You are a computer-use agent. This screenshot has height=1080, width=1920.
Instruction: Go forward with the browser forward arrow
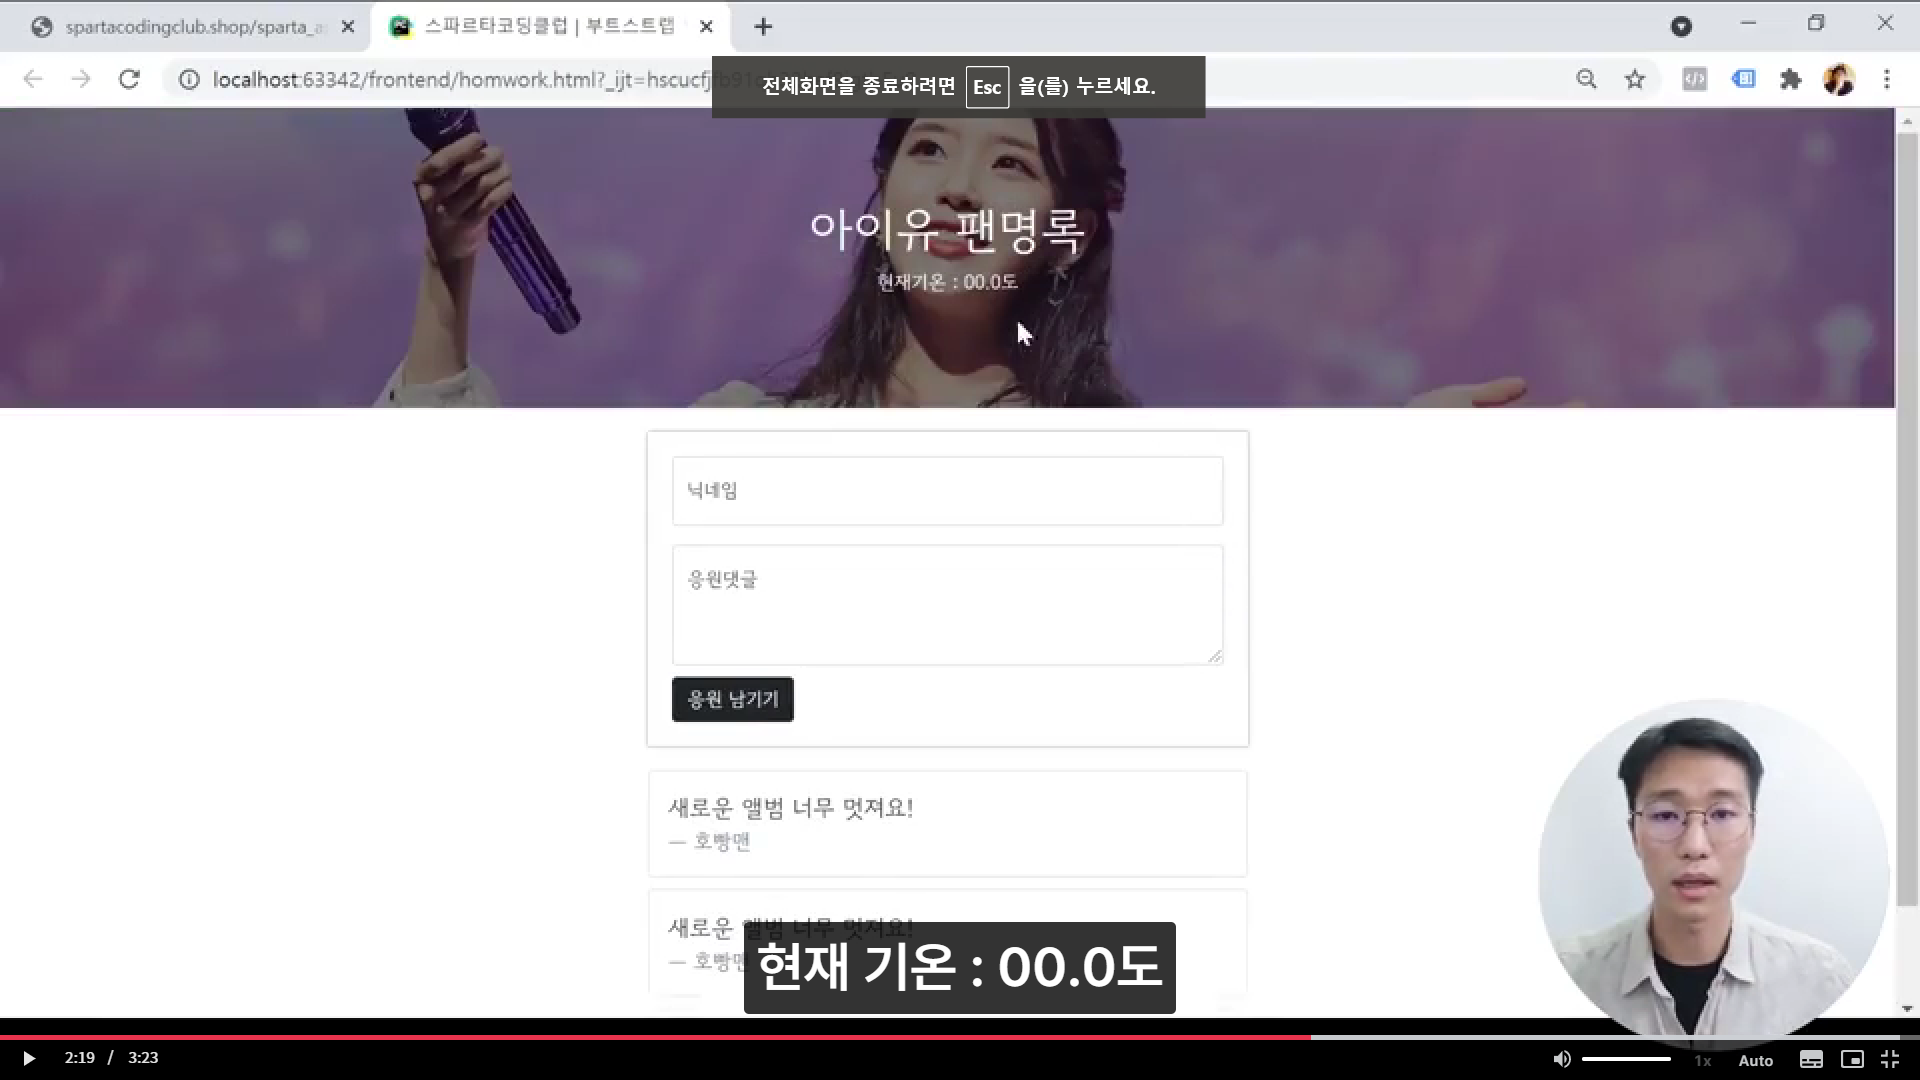click(x=81, y=80)
